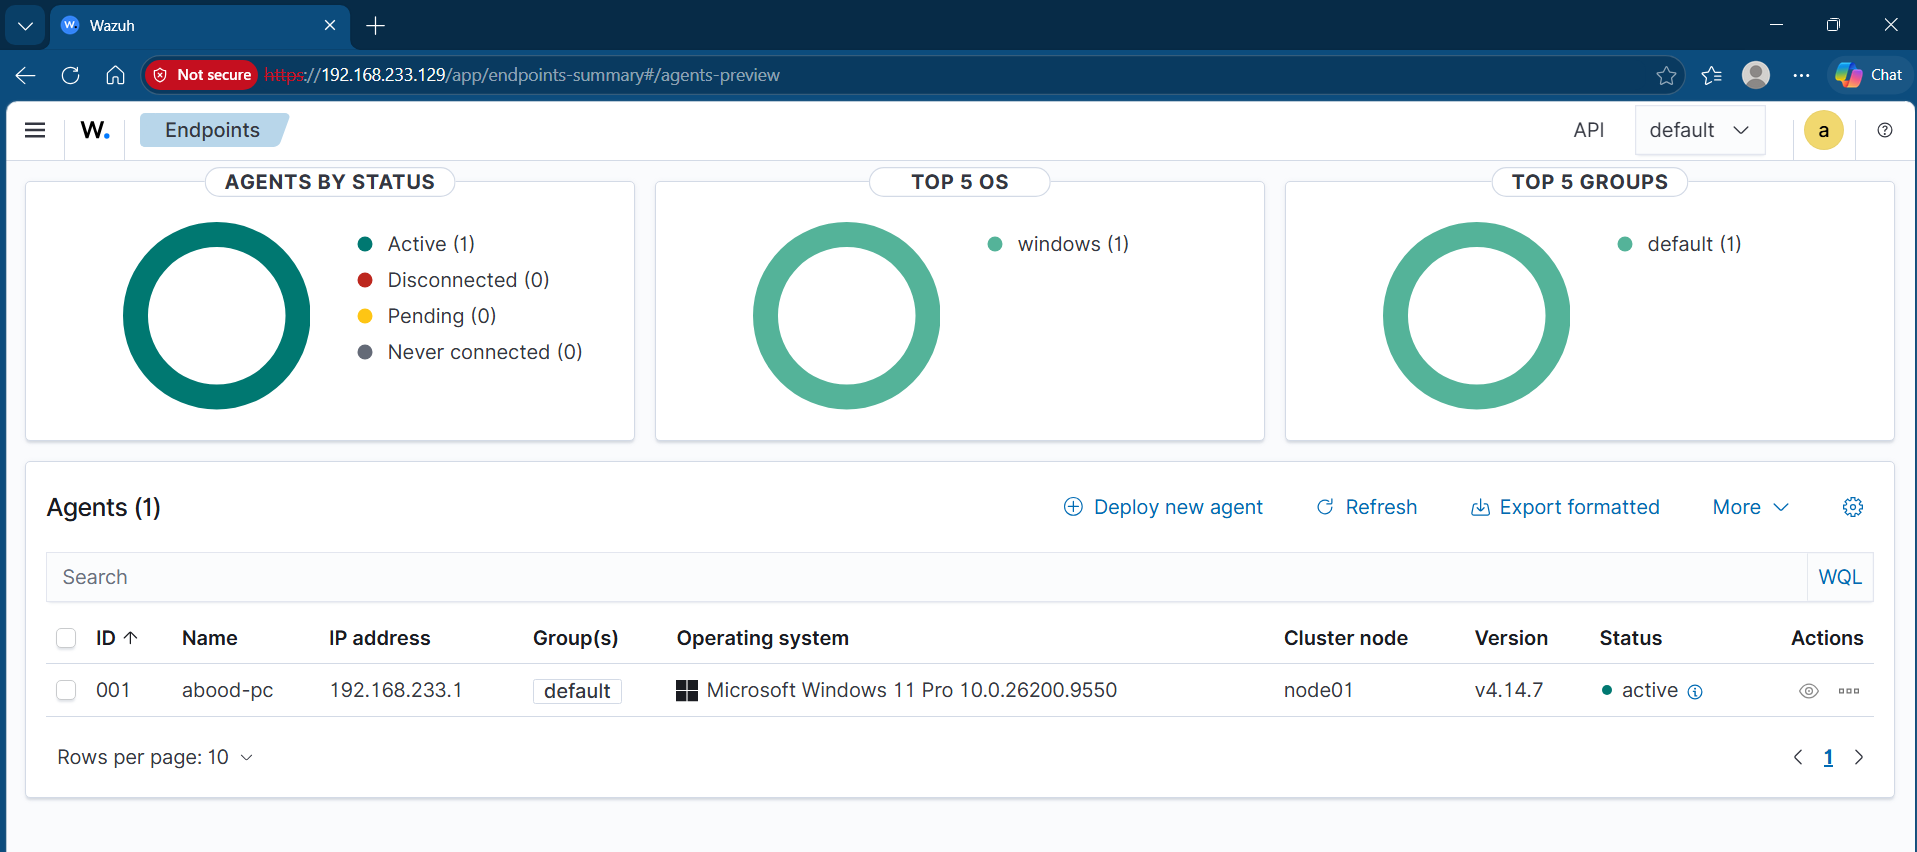
Task: Refresh the agents list
Action: [x=1367, y=507]
